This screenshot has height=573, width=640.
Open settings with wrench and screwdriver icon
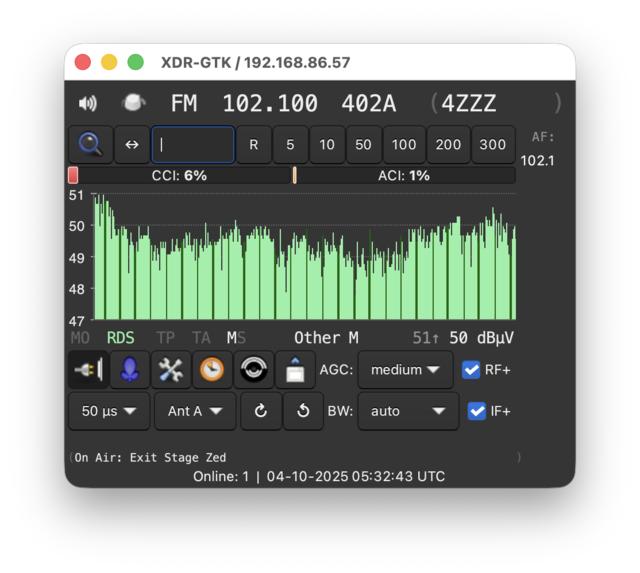[171, 370]
